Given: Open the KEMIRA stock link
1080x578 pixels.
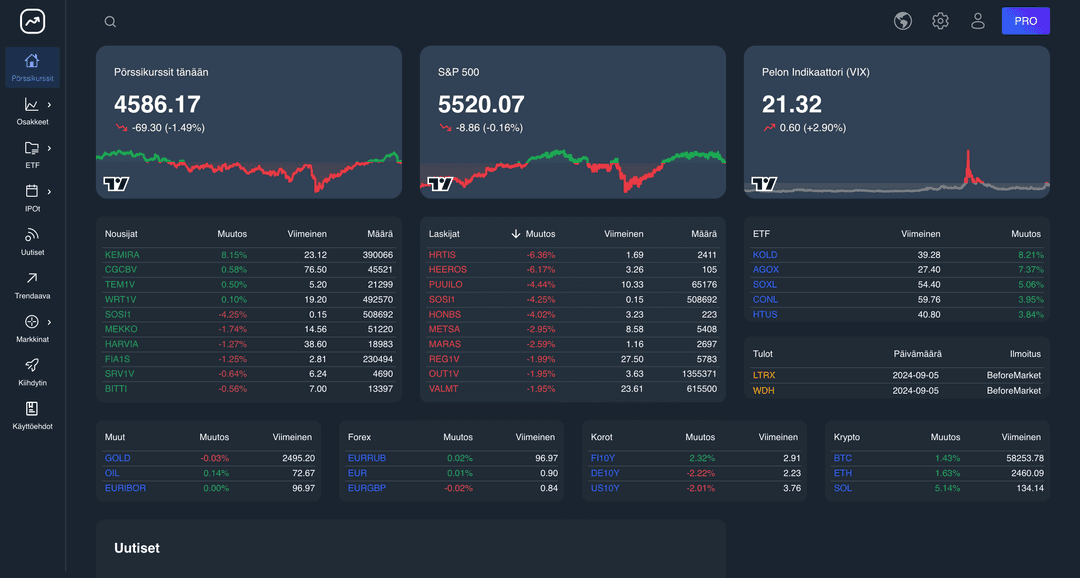Looking at the screenshot, I should tap(122, 255).
